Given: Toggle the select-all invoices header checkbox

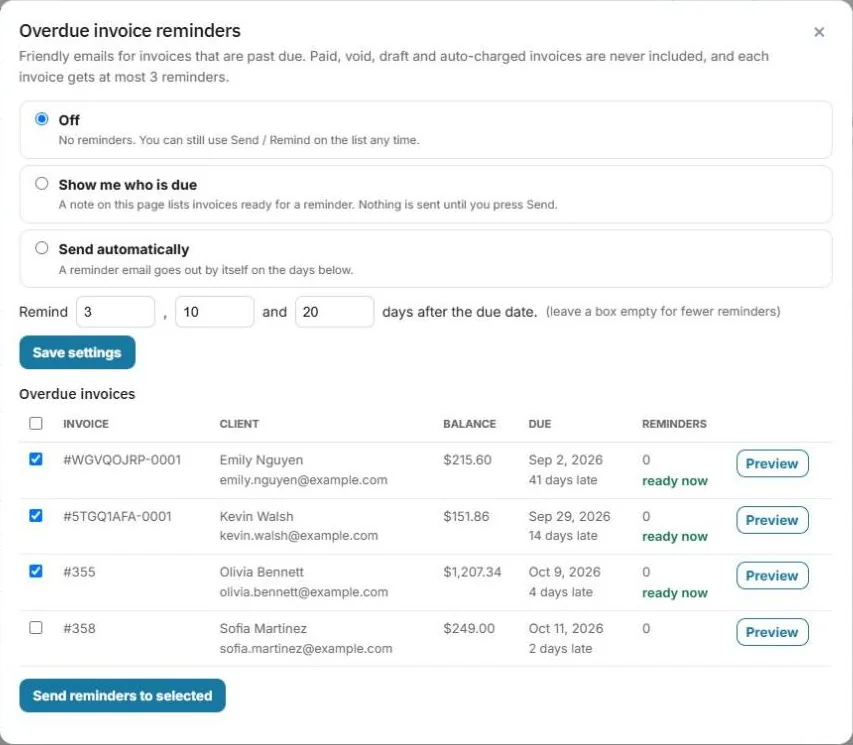Looking at the screenshot, I should [36, 423].
